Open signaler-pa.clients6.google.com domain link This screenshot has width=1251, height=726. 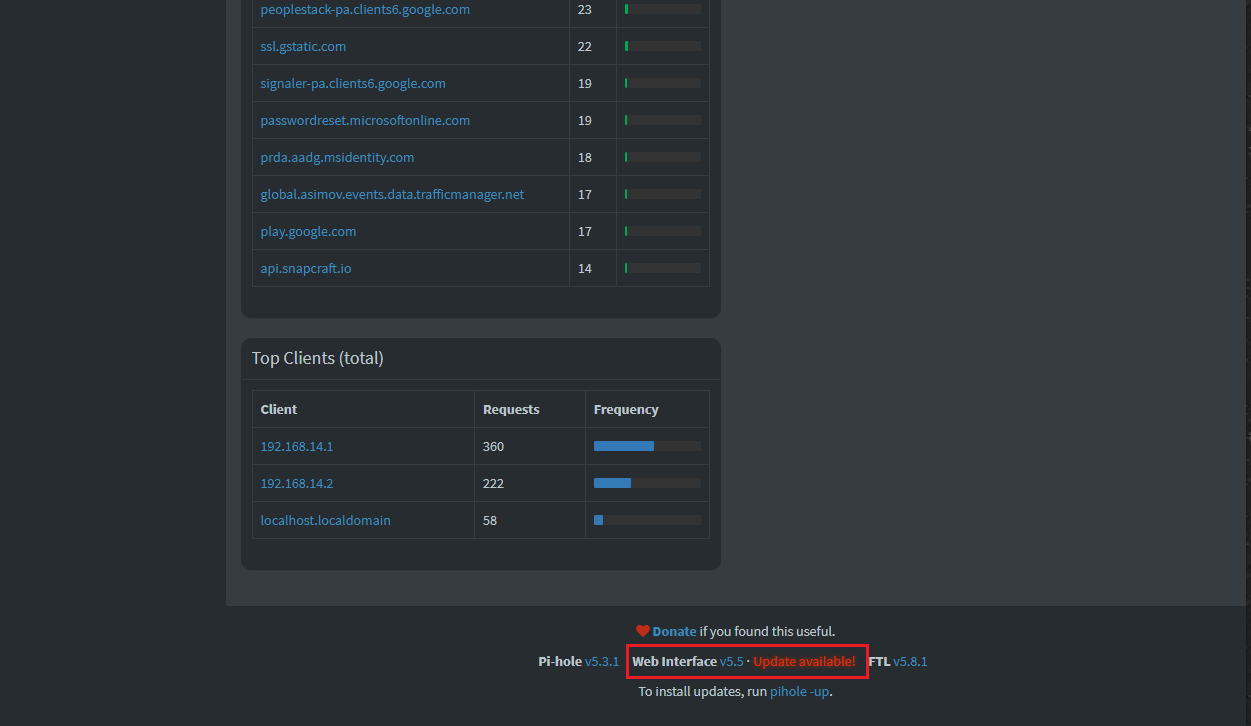[353, 83]
